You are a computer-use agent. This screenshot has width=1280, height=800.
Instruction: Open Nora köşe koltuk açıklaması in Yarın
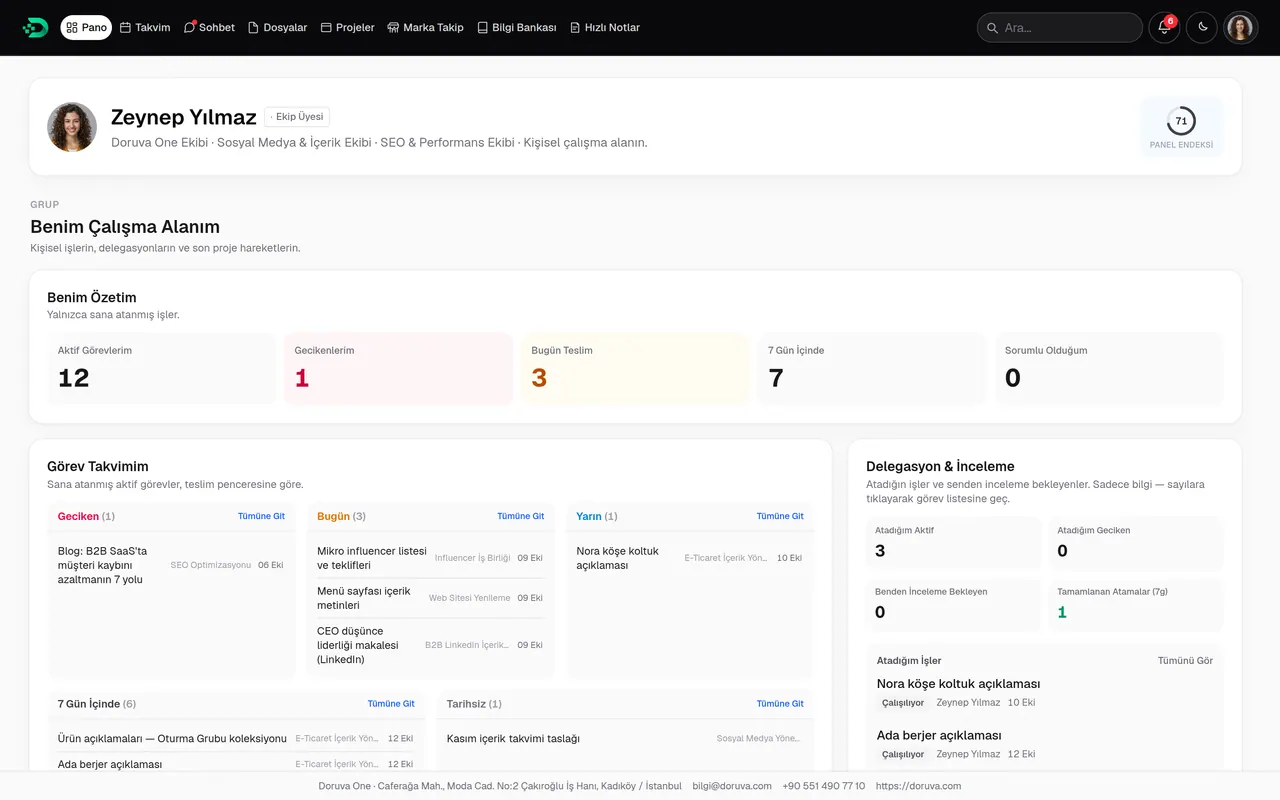689,558
